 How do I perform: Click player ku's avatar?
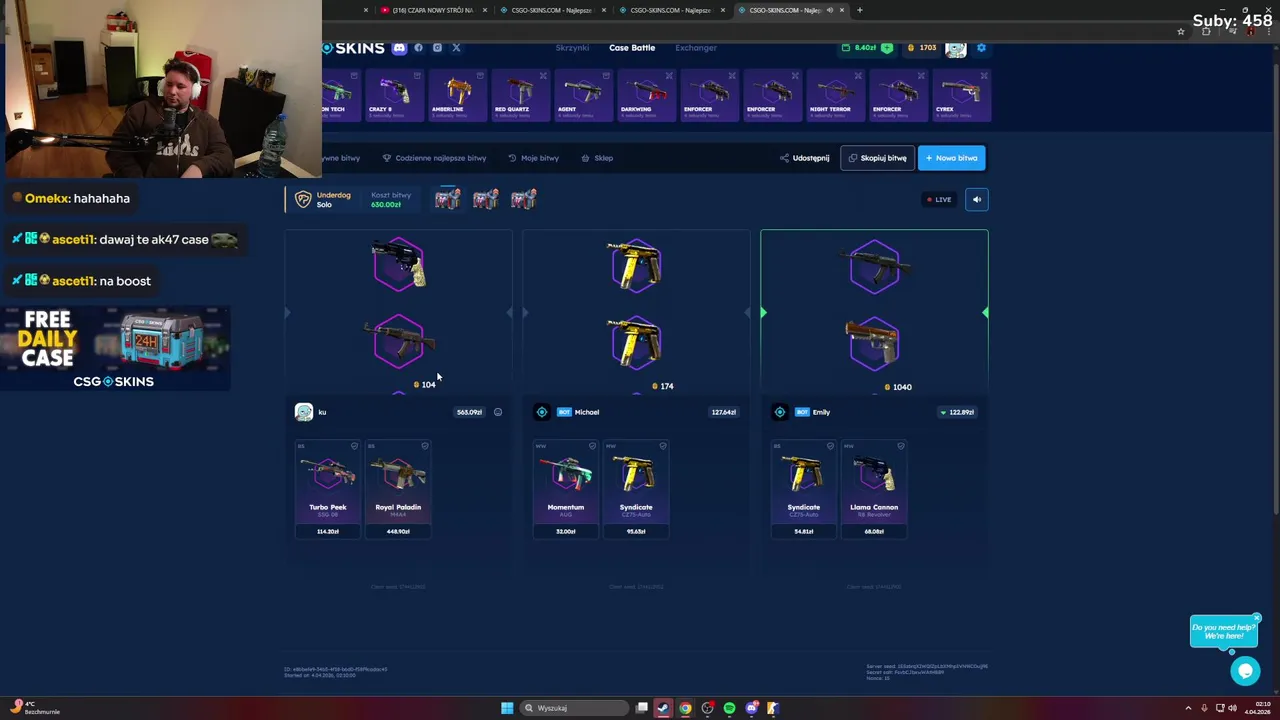click(x=304, y=412)
